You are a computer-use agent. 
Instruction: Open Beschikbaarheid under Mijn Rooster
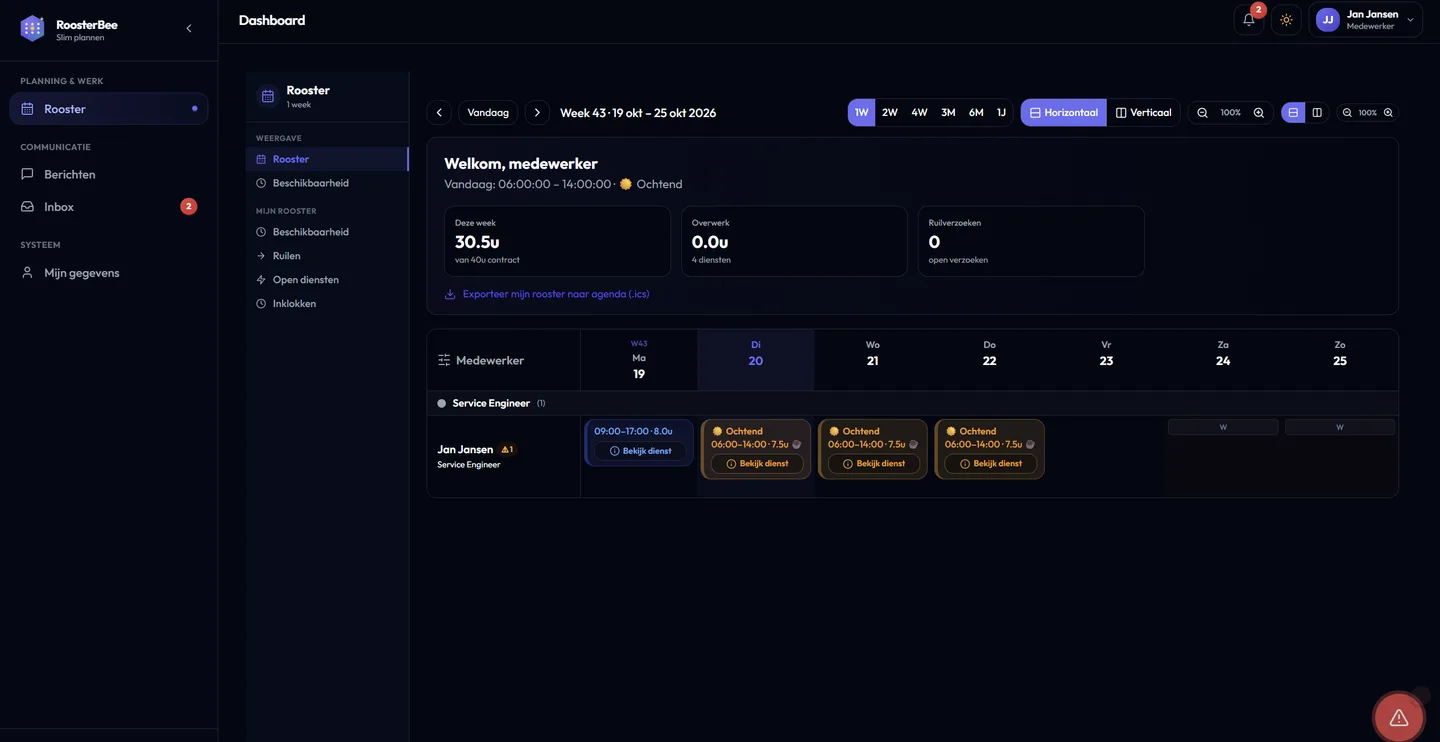[327, 232]
